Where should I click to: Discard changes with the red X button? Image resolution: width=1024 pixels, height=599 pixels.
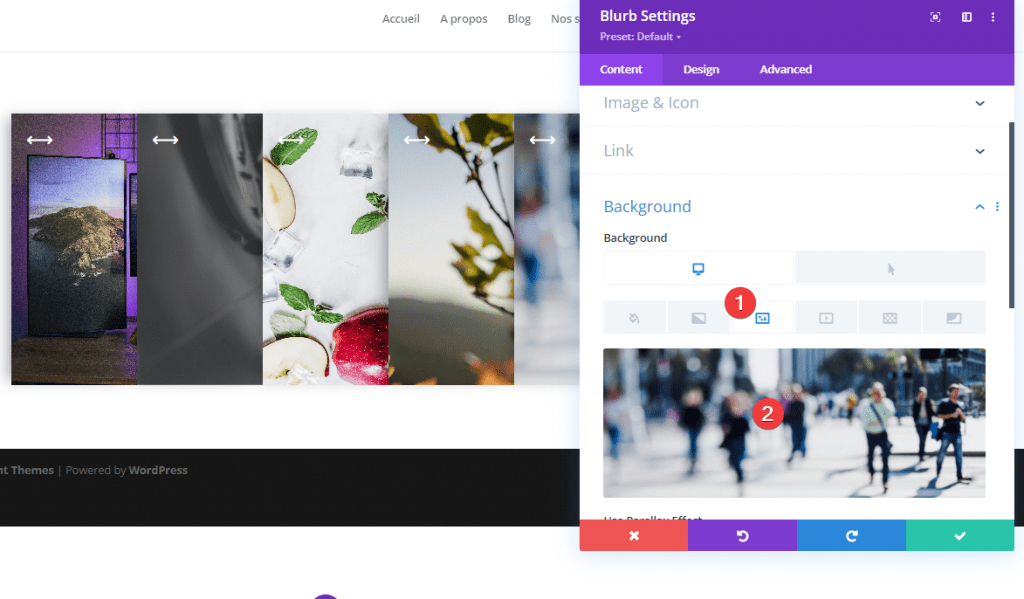click(633, 536)
